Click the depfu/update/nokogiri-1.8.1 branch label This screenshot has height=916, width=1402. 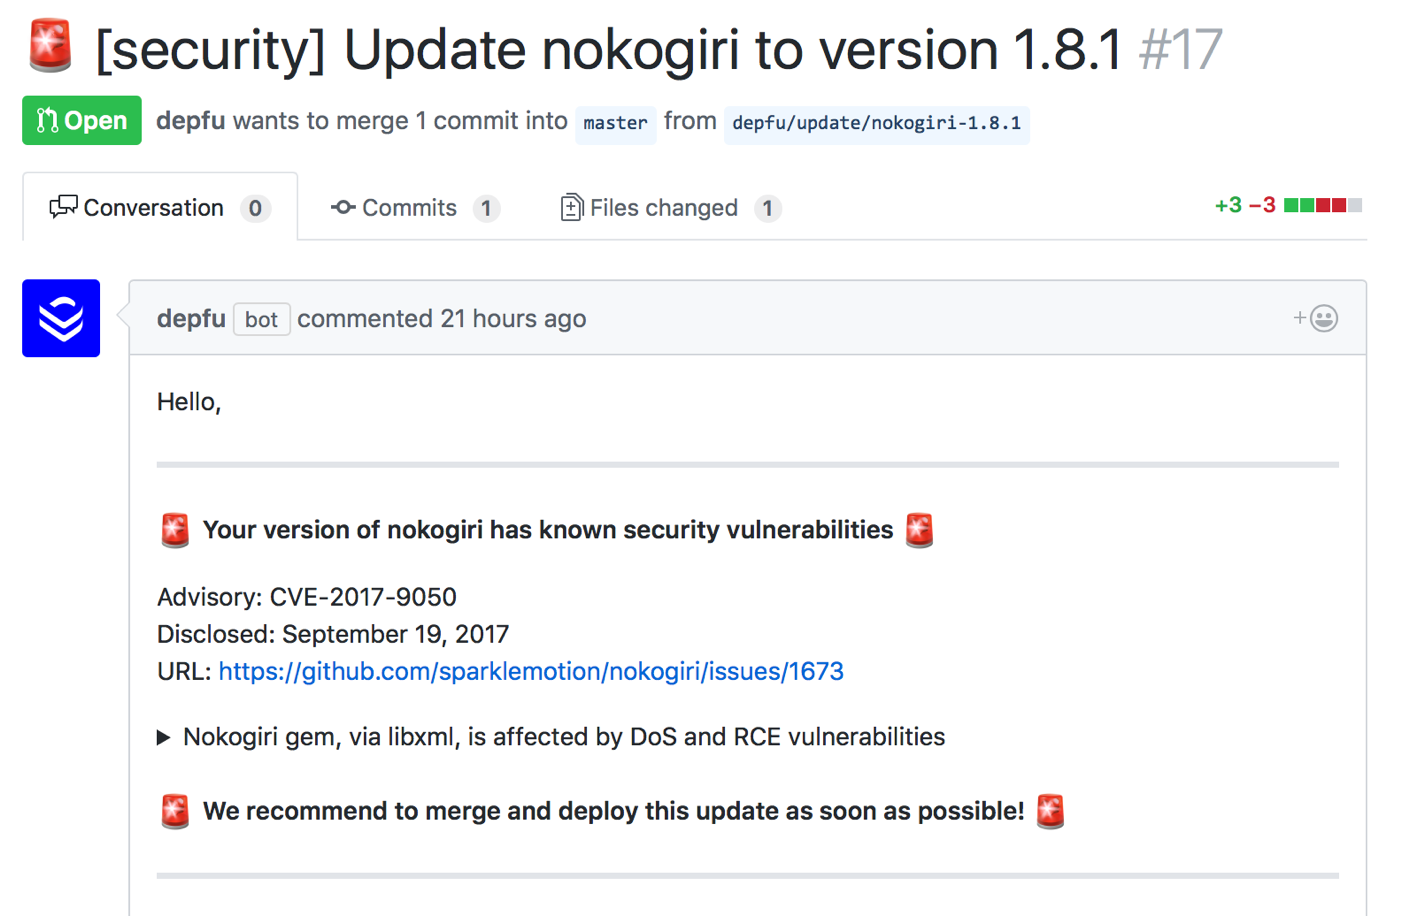click(x=876, y=123)
